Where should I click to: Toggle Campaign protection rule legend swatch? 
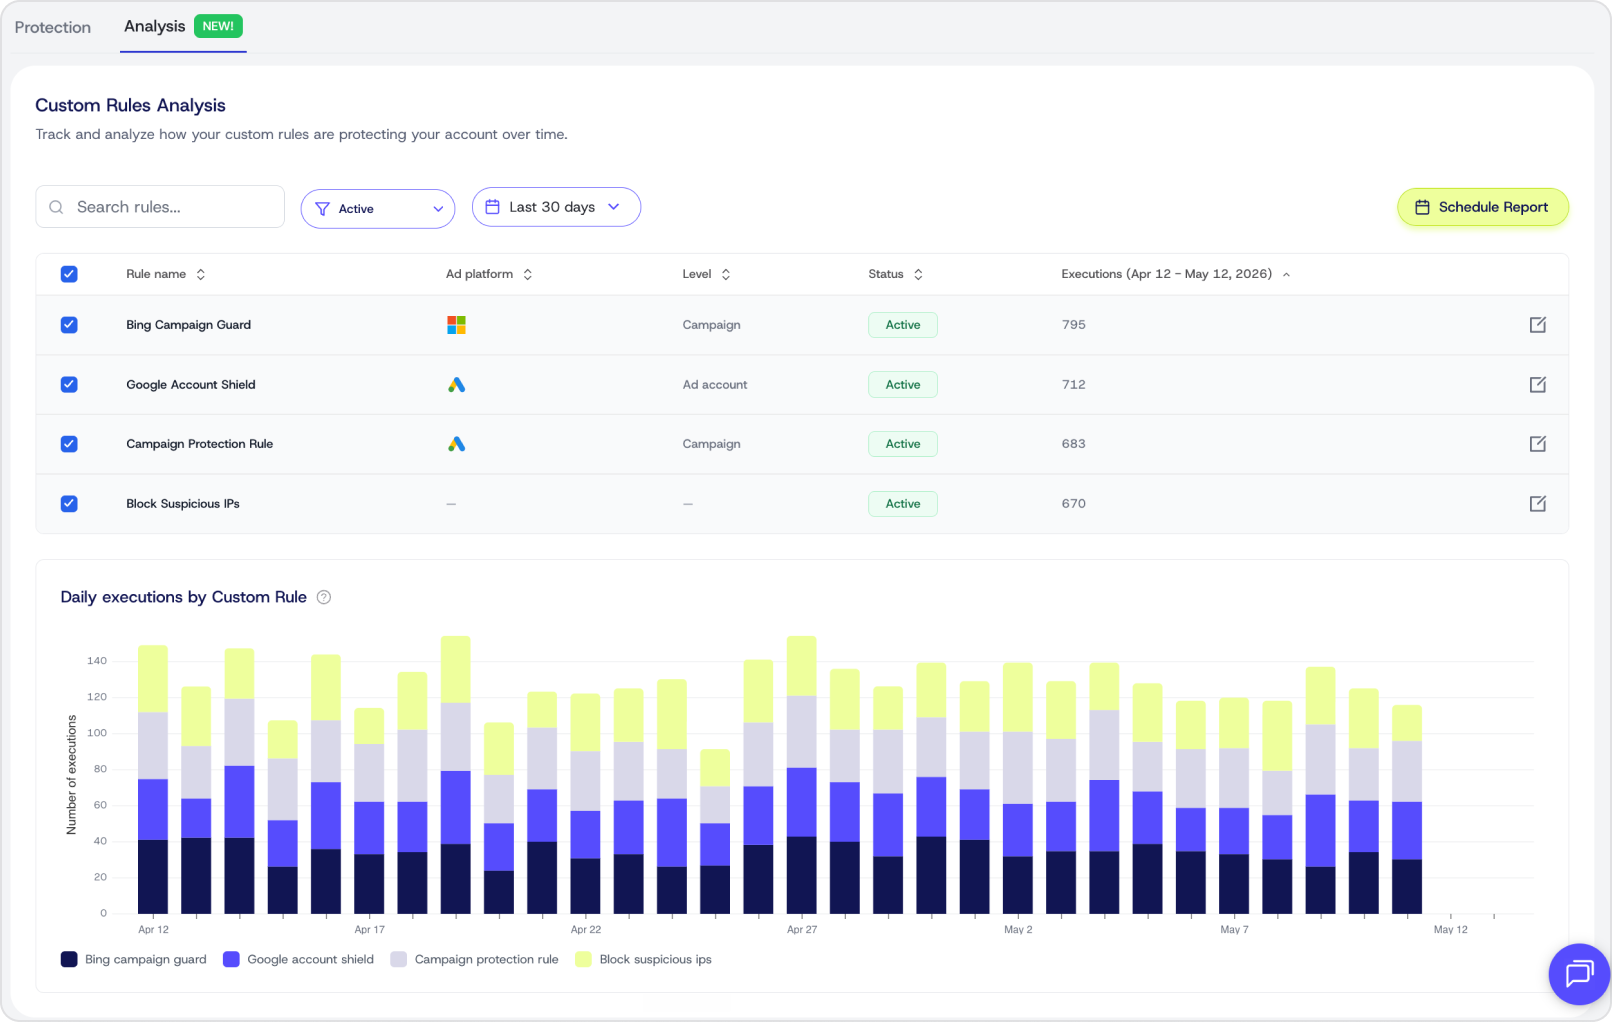click(399, 959)
